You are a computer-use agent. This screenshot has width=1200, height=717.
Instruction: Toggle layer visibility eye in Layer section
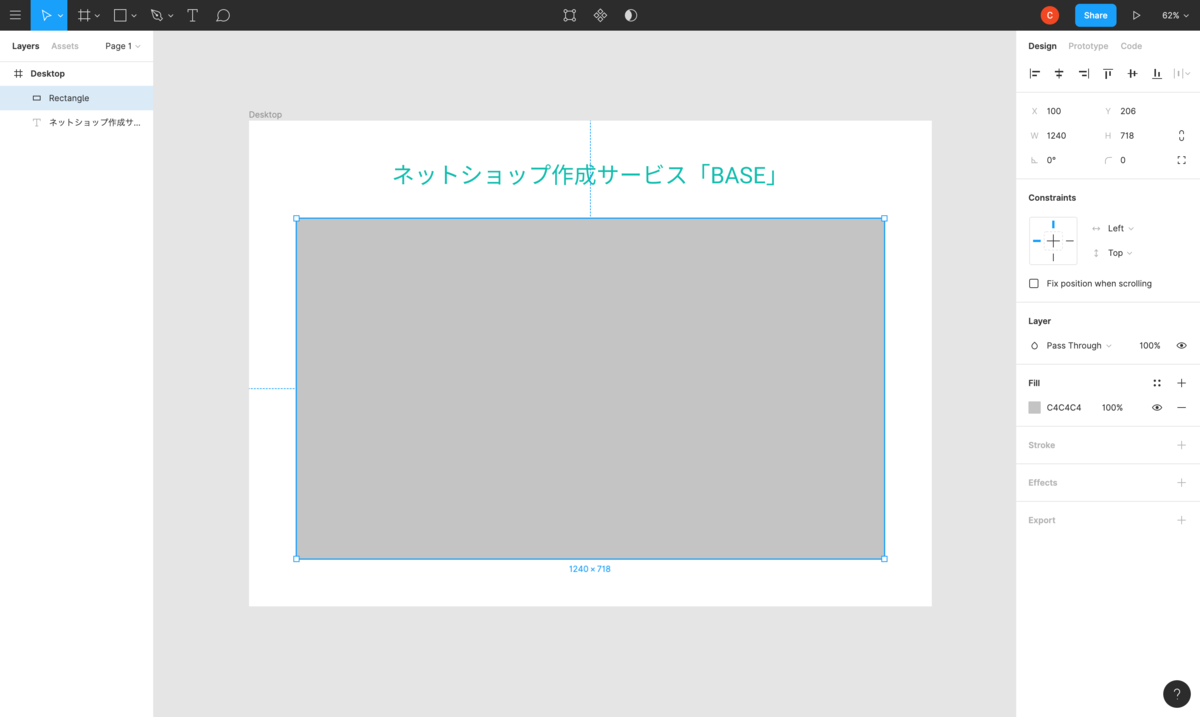(1181, 346)
